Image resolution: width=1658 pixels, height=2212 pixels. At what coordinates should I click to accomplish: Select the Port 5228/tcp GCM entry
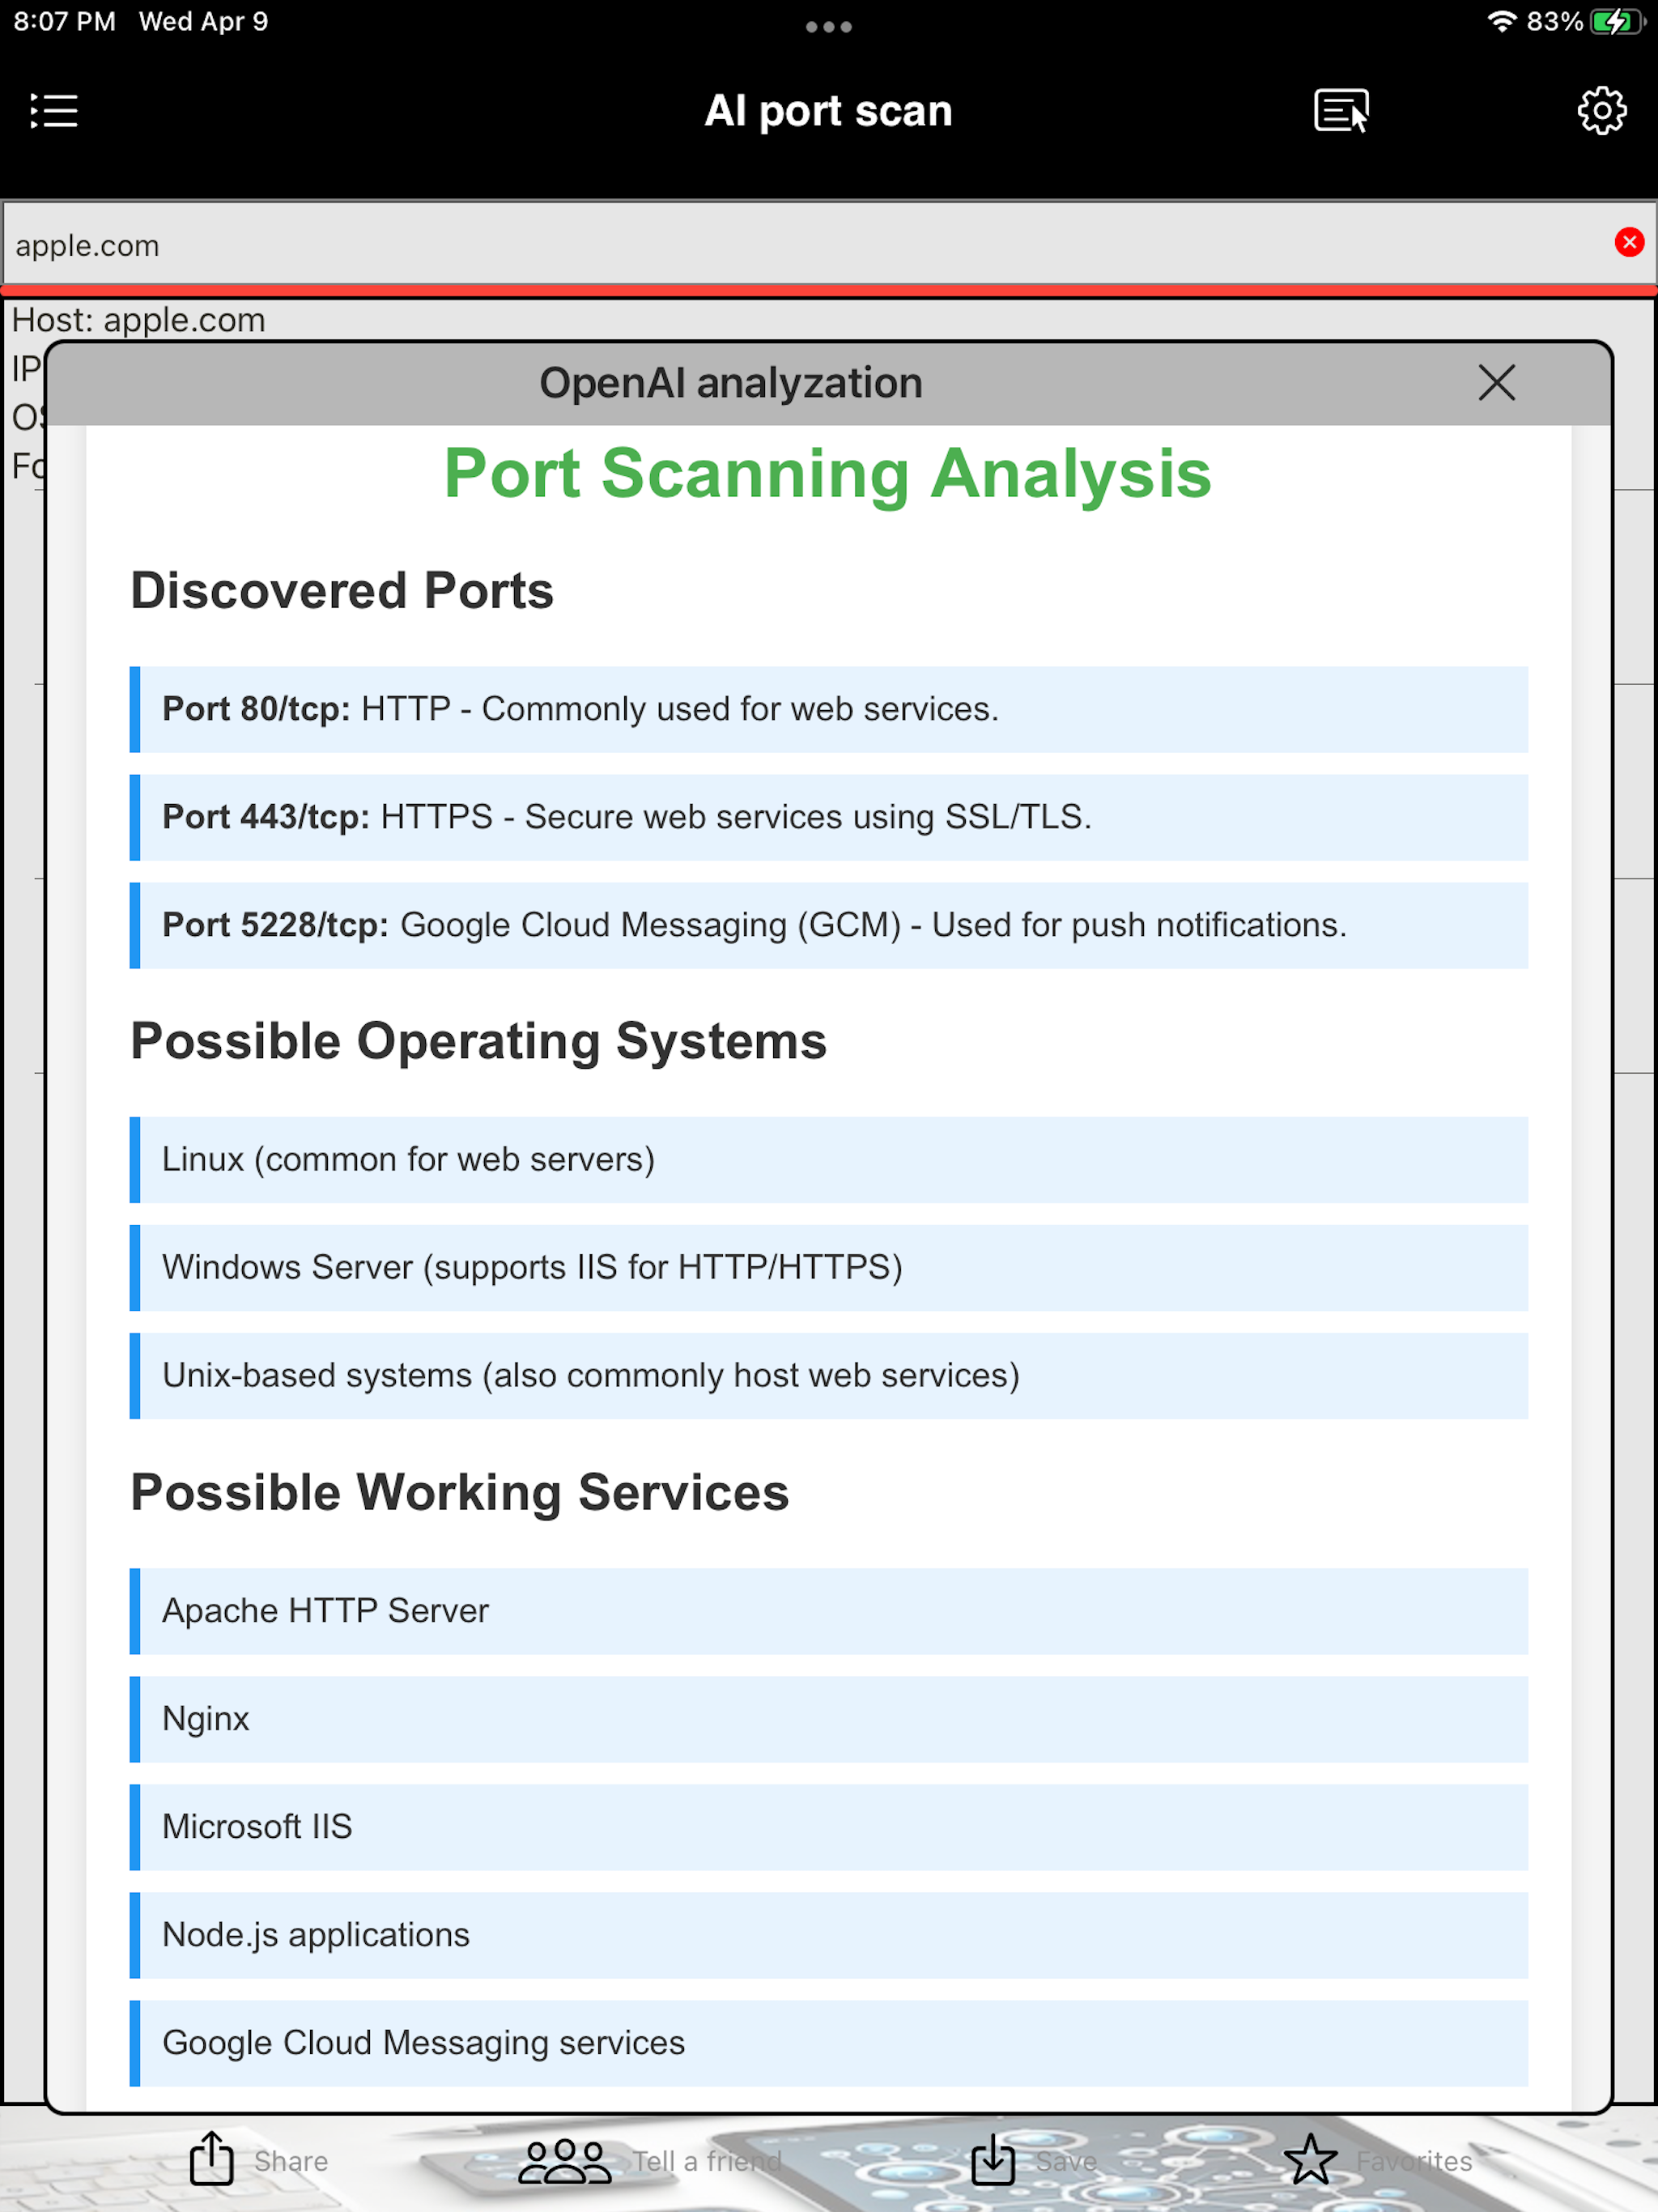(829, 925)
